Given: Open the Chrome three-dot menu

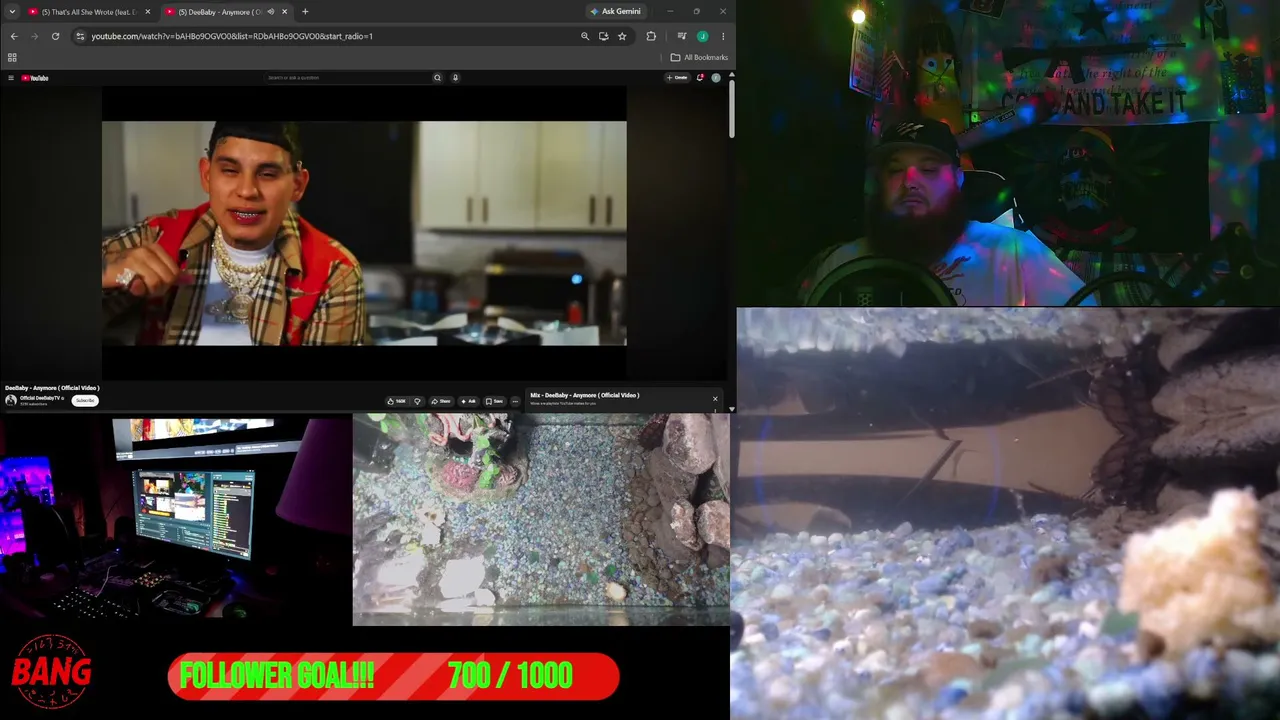Looking at the screenshot, I should [x=723, y=36].
